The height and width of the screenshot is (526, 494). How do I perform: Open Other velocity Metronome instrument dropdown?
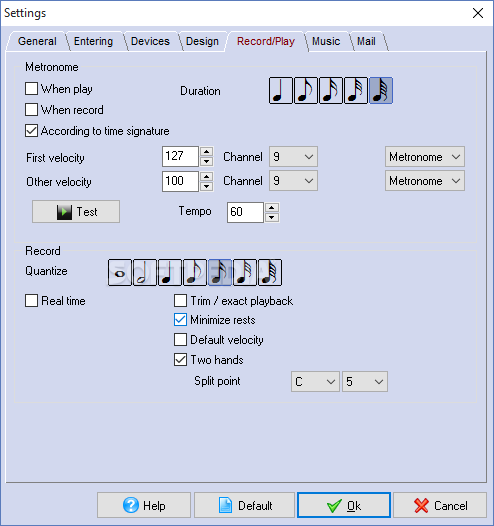[425, 181]
